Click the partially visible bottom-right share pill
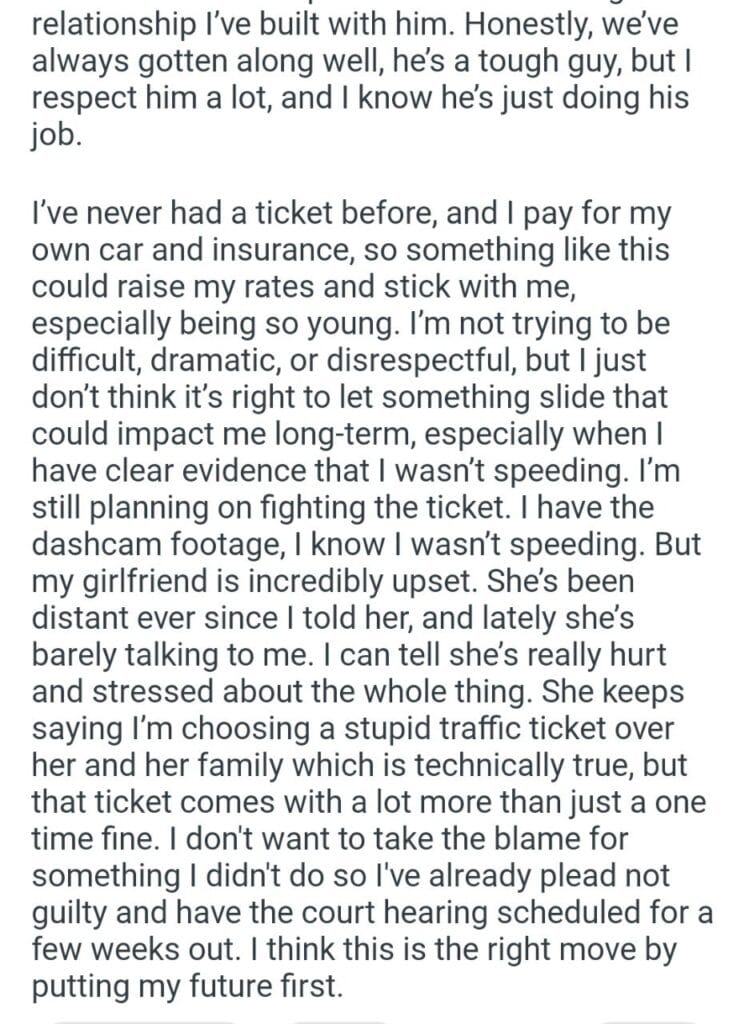The height and width of the screenshot is (1024, 749). click(x=650, y=1020)
